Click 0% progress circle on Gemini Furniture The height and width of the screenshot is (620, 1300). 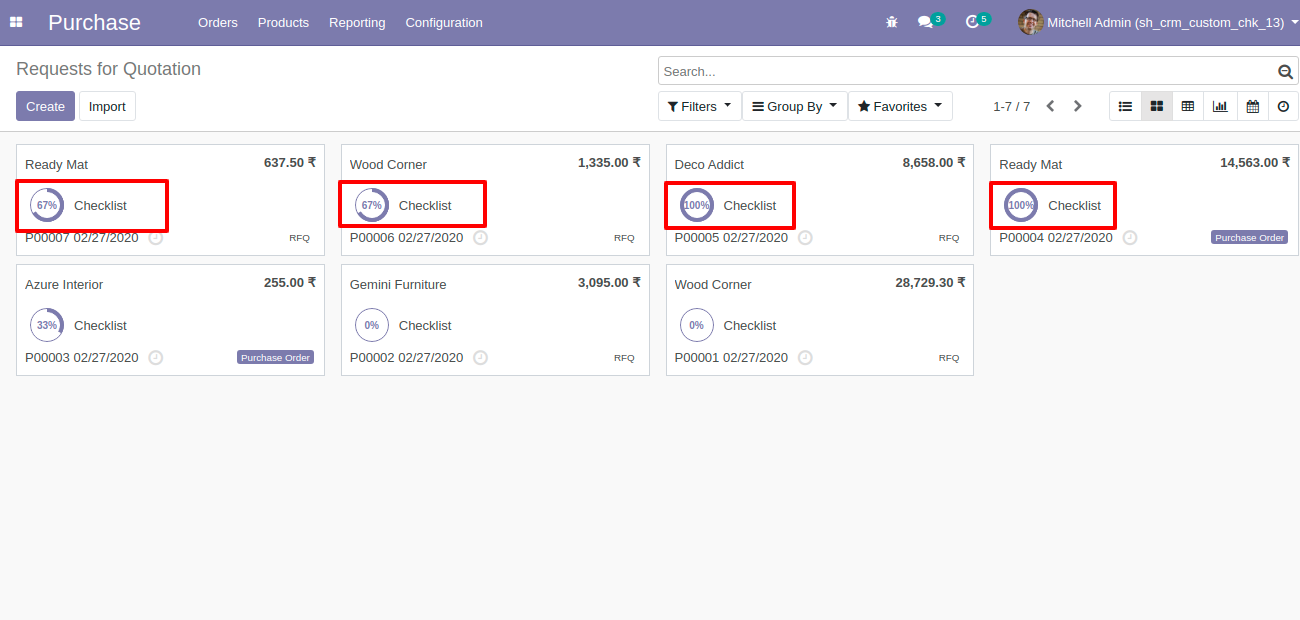pos(372,325)
